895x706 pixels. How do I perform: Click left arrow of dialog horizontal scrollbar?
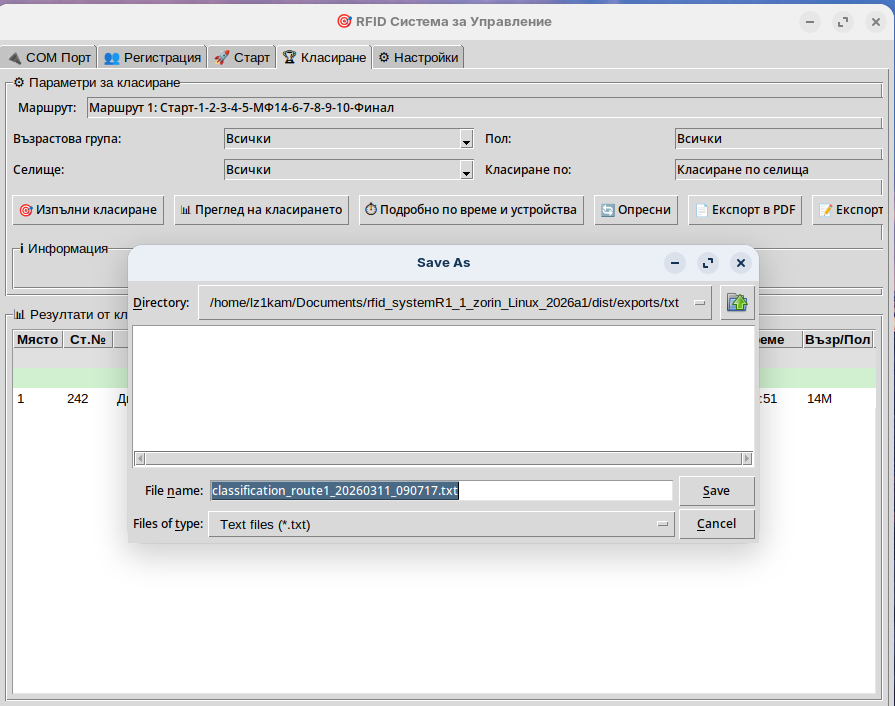140,459
